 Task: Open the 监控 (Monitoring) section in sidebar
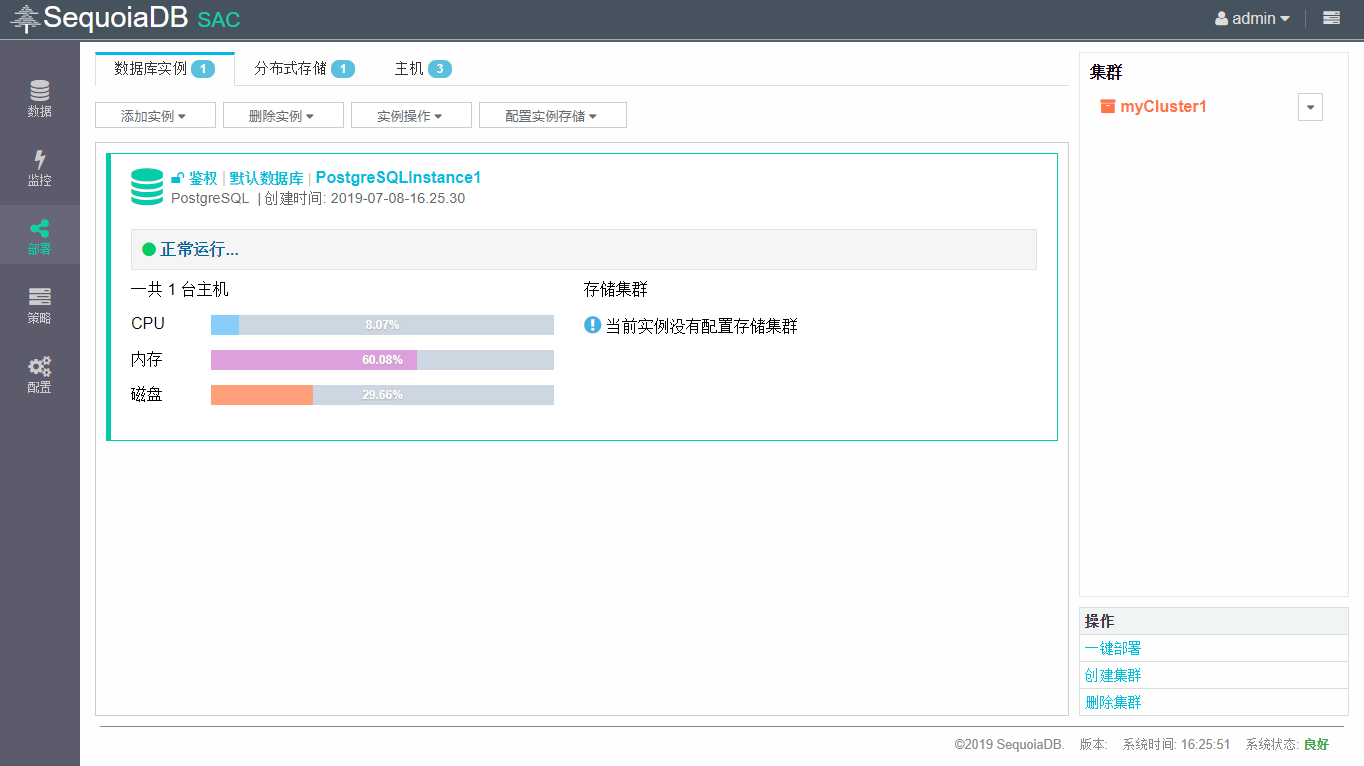pos(40,165)
